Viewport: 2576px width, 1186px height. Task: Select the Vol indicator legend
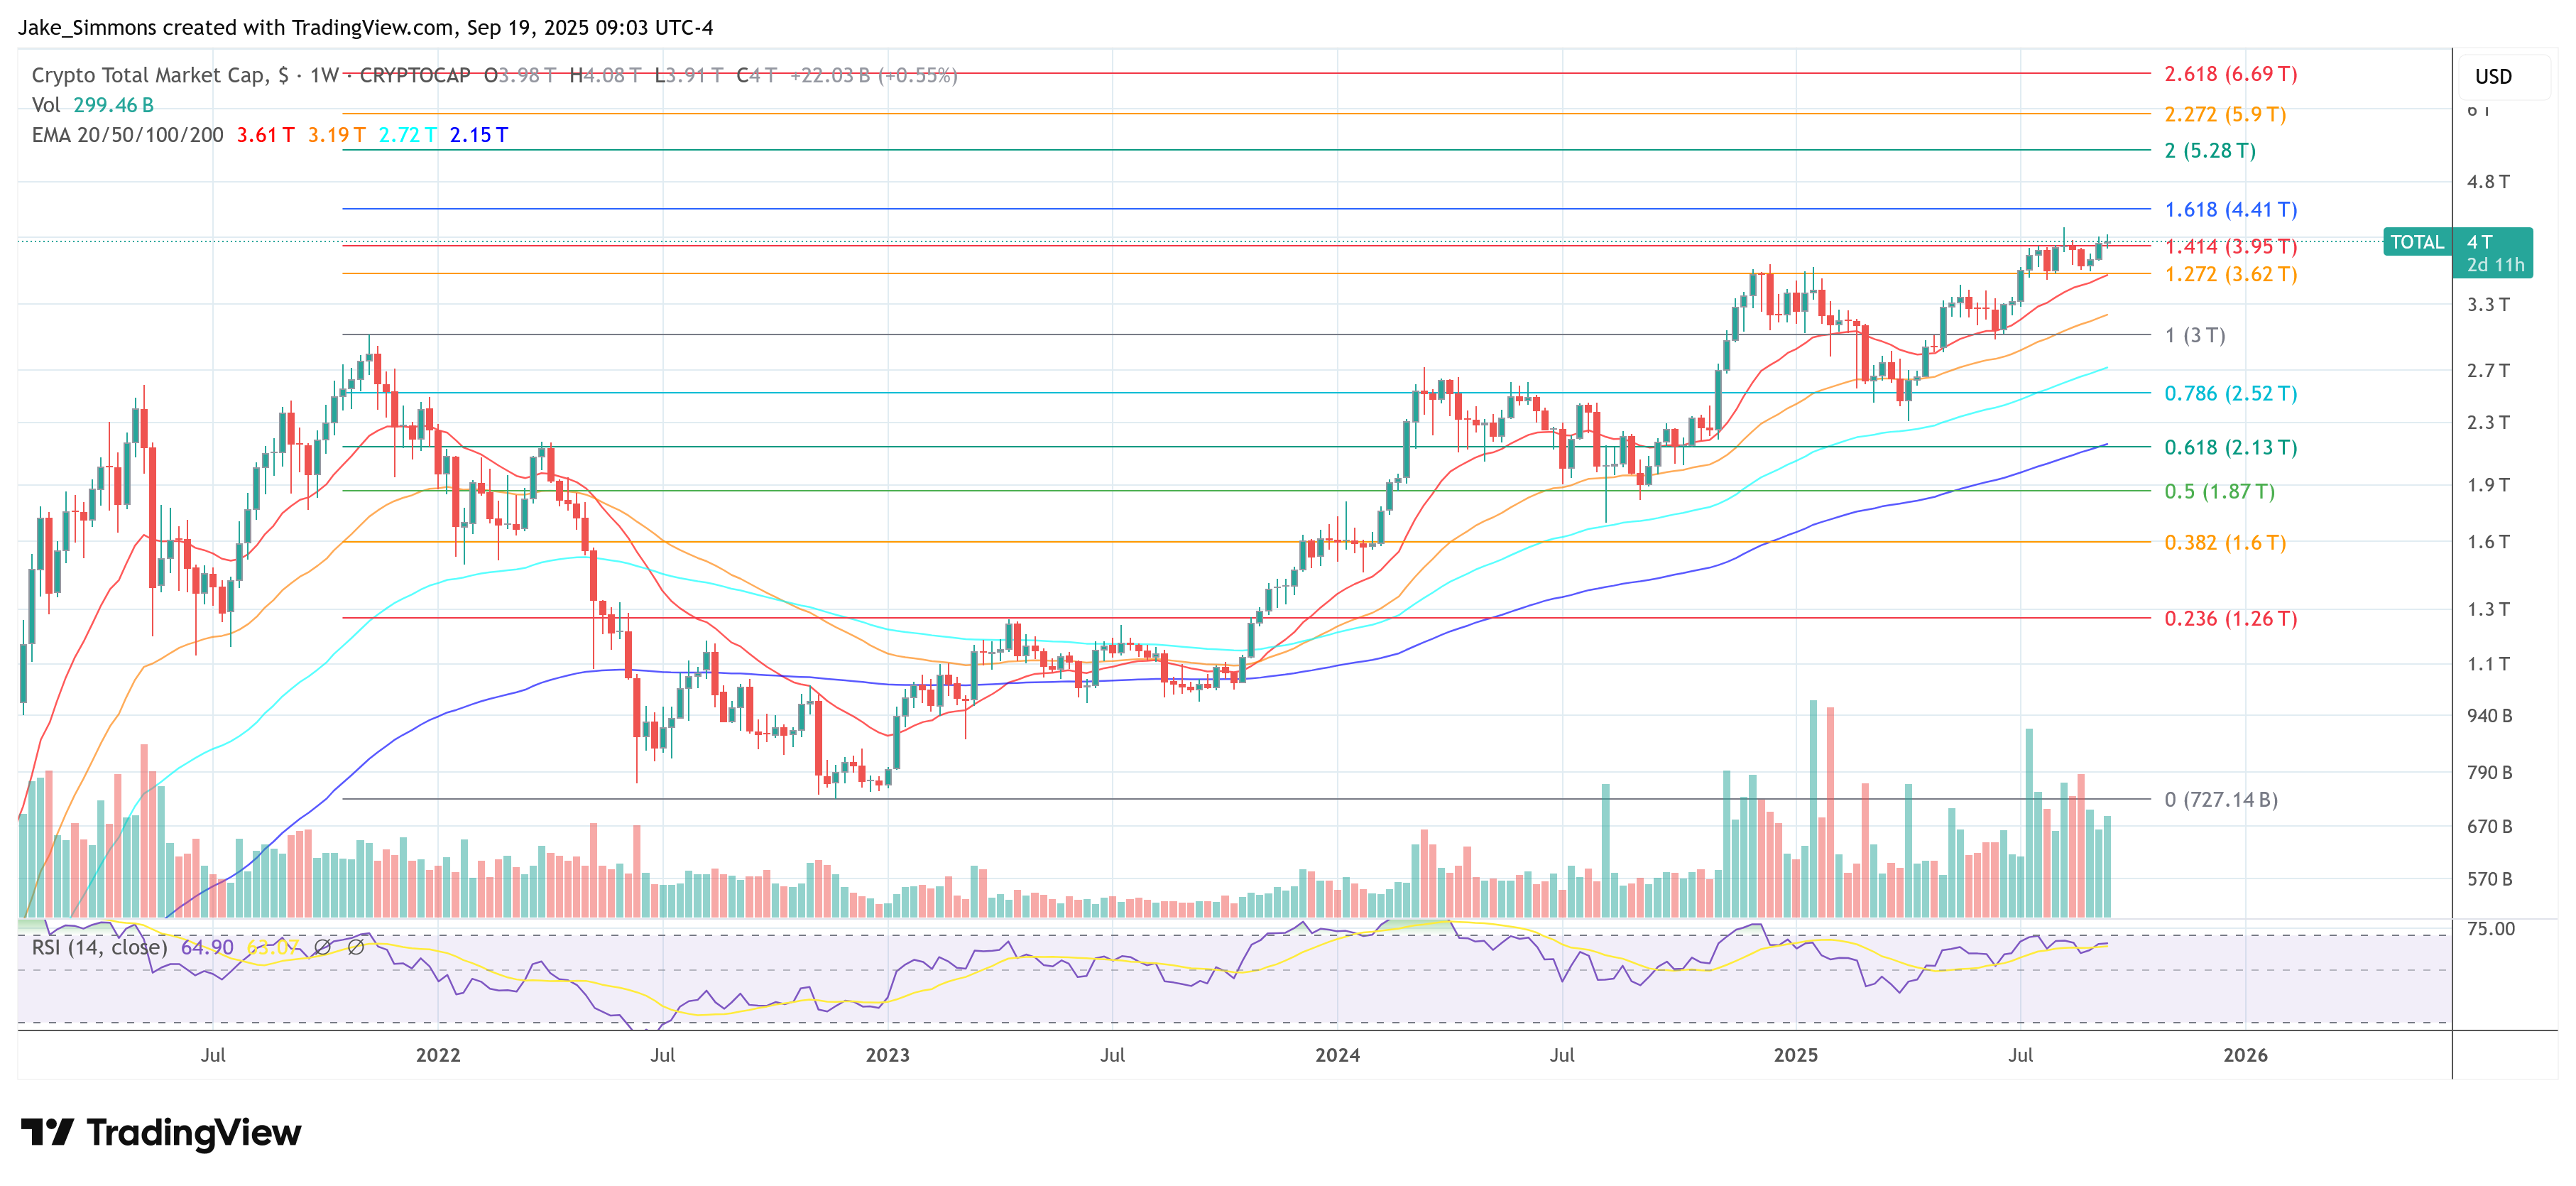[46, 105]
